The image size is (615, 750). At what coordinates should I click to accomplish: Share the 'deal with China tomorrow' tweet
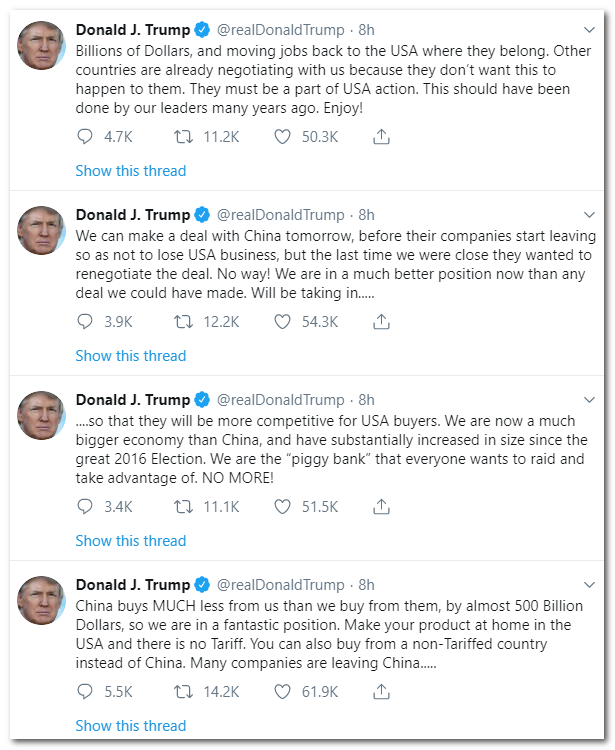click(x=381, y=322)
